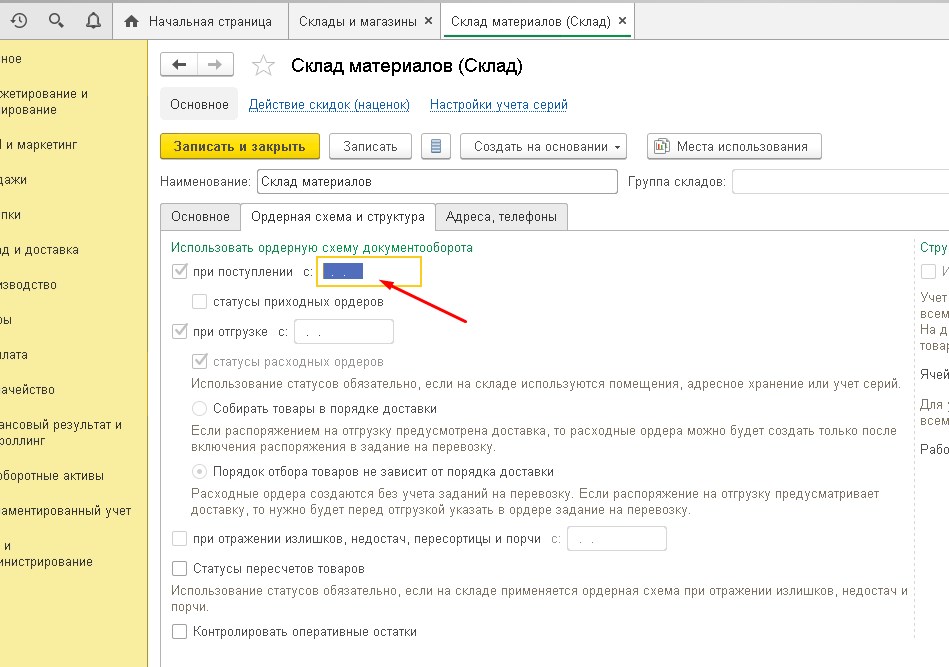The width and height of the screenshot is (949, 667).
Task: Select Собирать товары в порядке доставки radio
Action: (199, 409)
